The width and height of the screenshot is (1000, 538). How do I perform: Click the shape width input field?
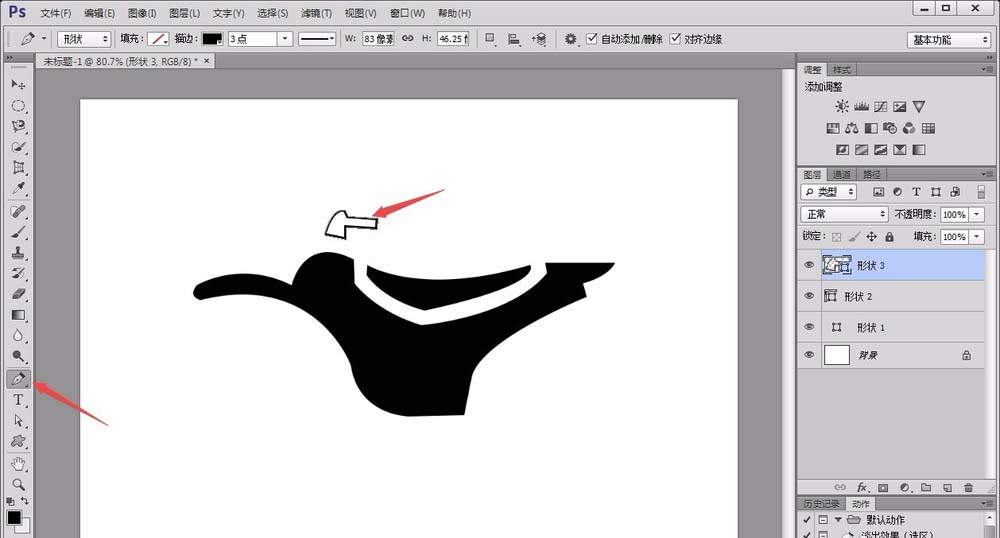pyautogui.click(x=377, y=39)
